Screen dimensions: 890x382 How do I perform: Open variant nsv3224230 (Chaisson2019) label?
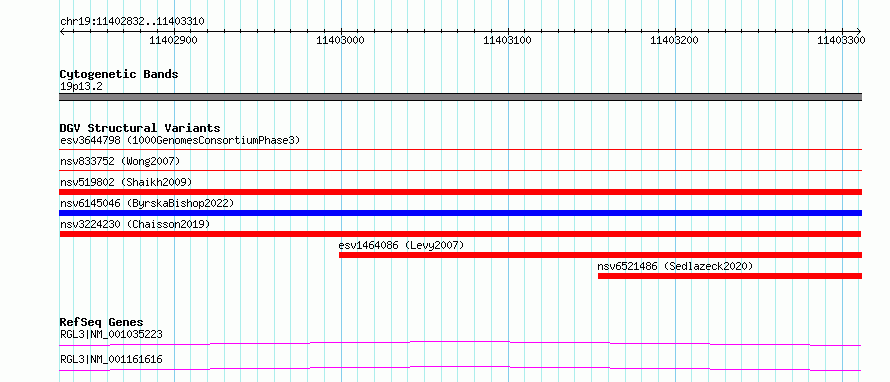tap(135, 225)
